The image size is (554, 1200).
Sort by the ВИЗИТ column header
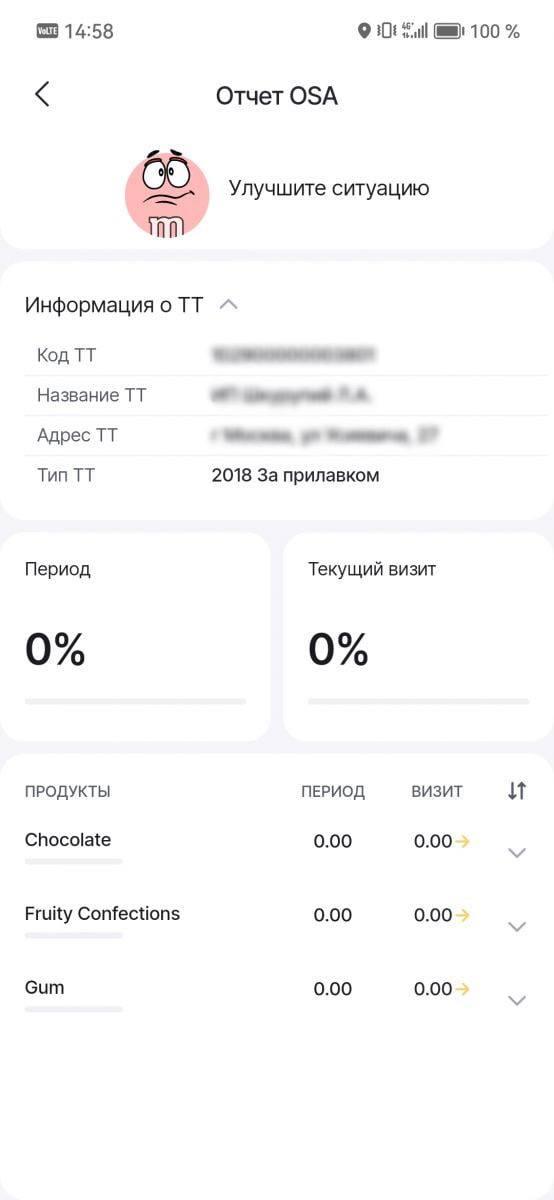click(437, 792)
